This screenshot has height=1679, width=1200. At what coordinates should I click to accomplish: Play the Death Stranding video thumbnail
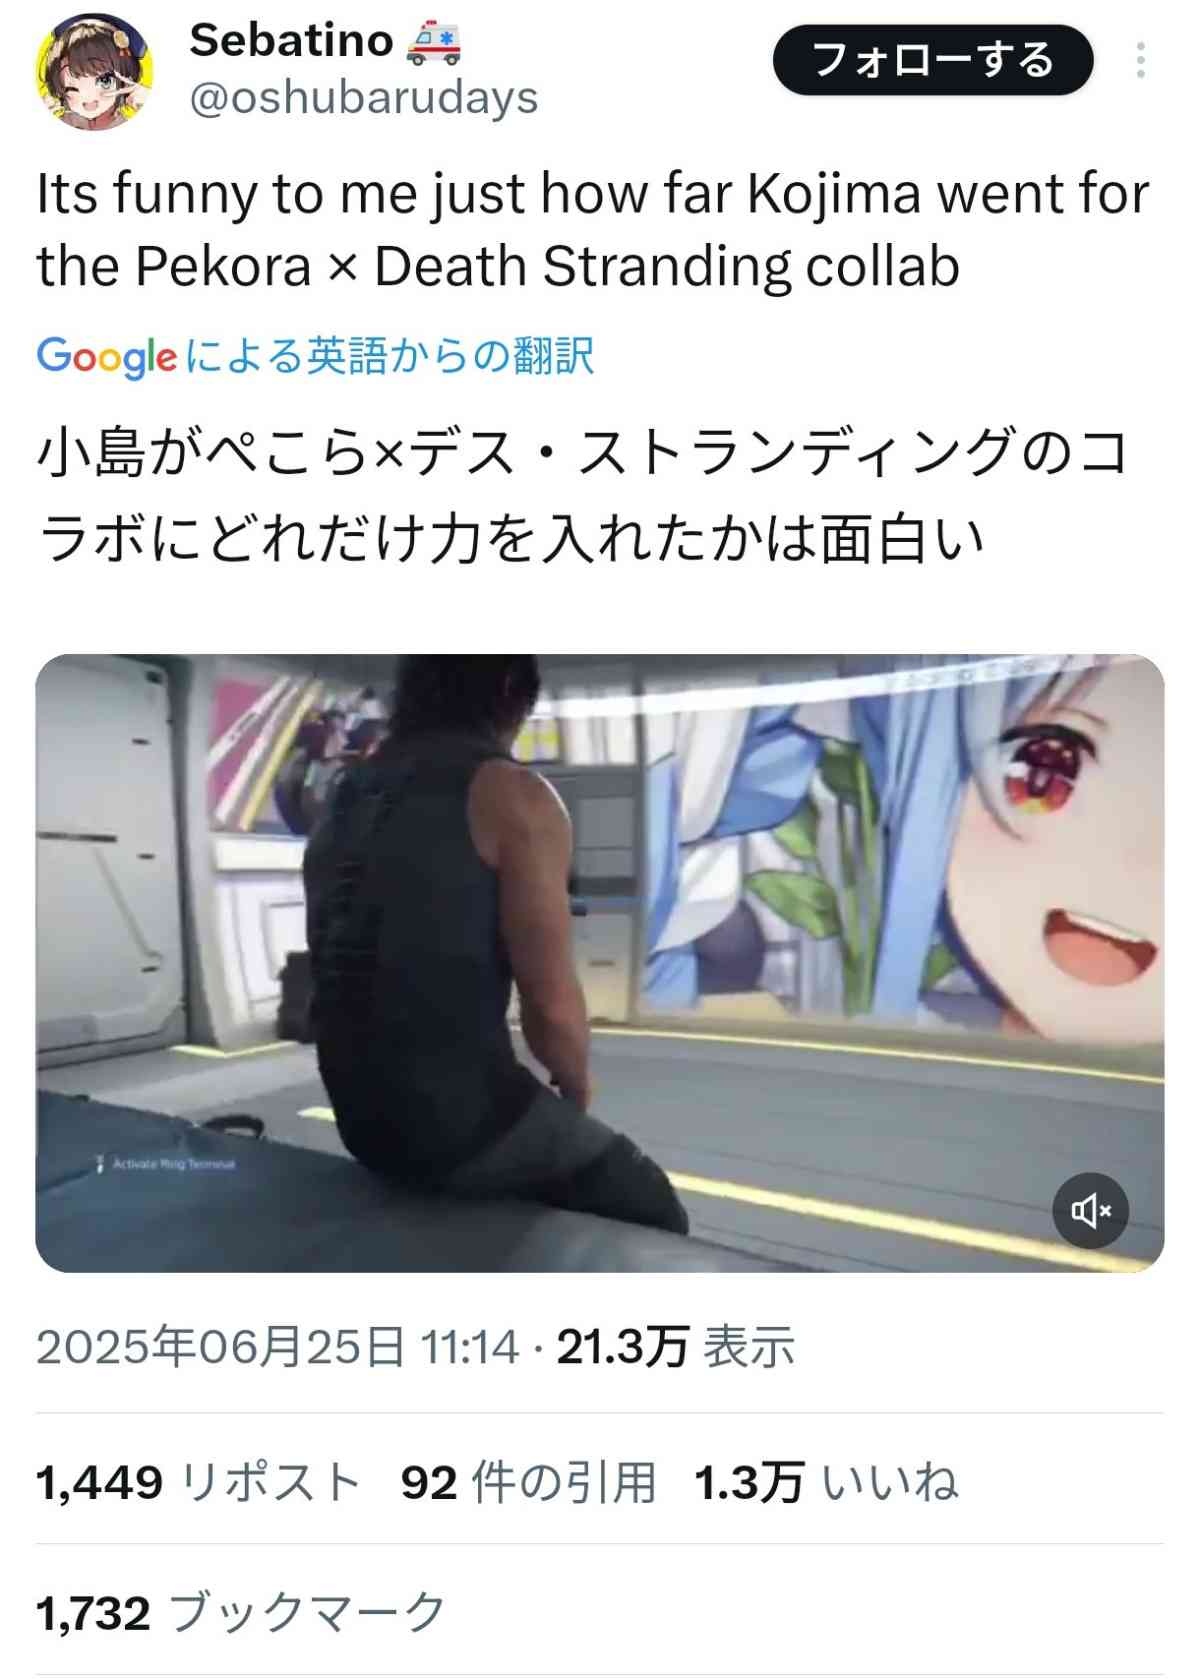tap(600, 963)
